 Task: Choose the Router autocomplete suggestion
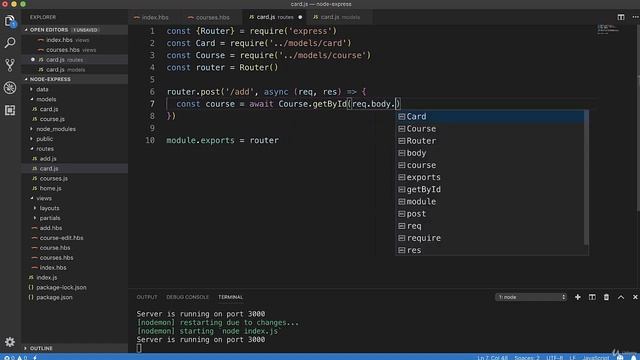[x=490, y=141]
